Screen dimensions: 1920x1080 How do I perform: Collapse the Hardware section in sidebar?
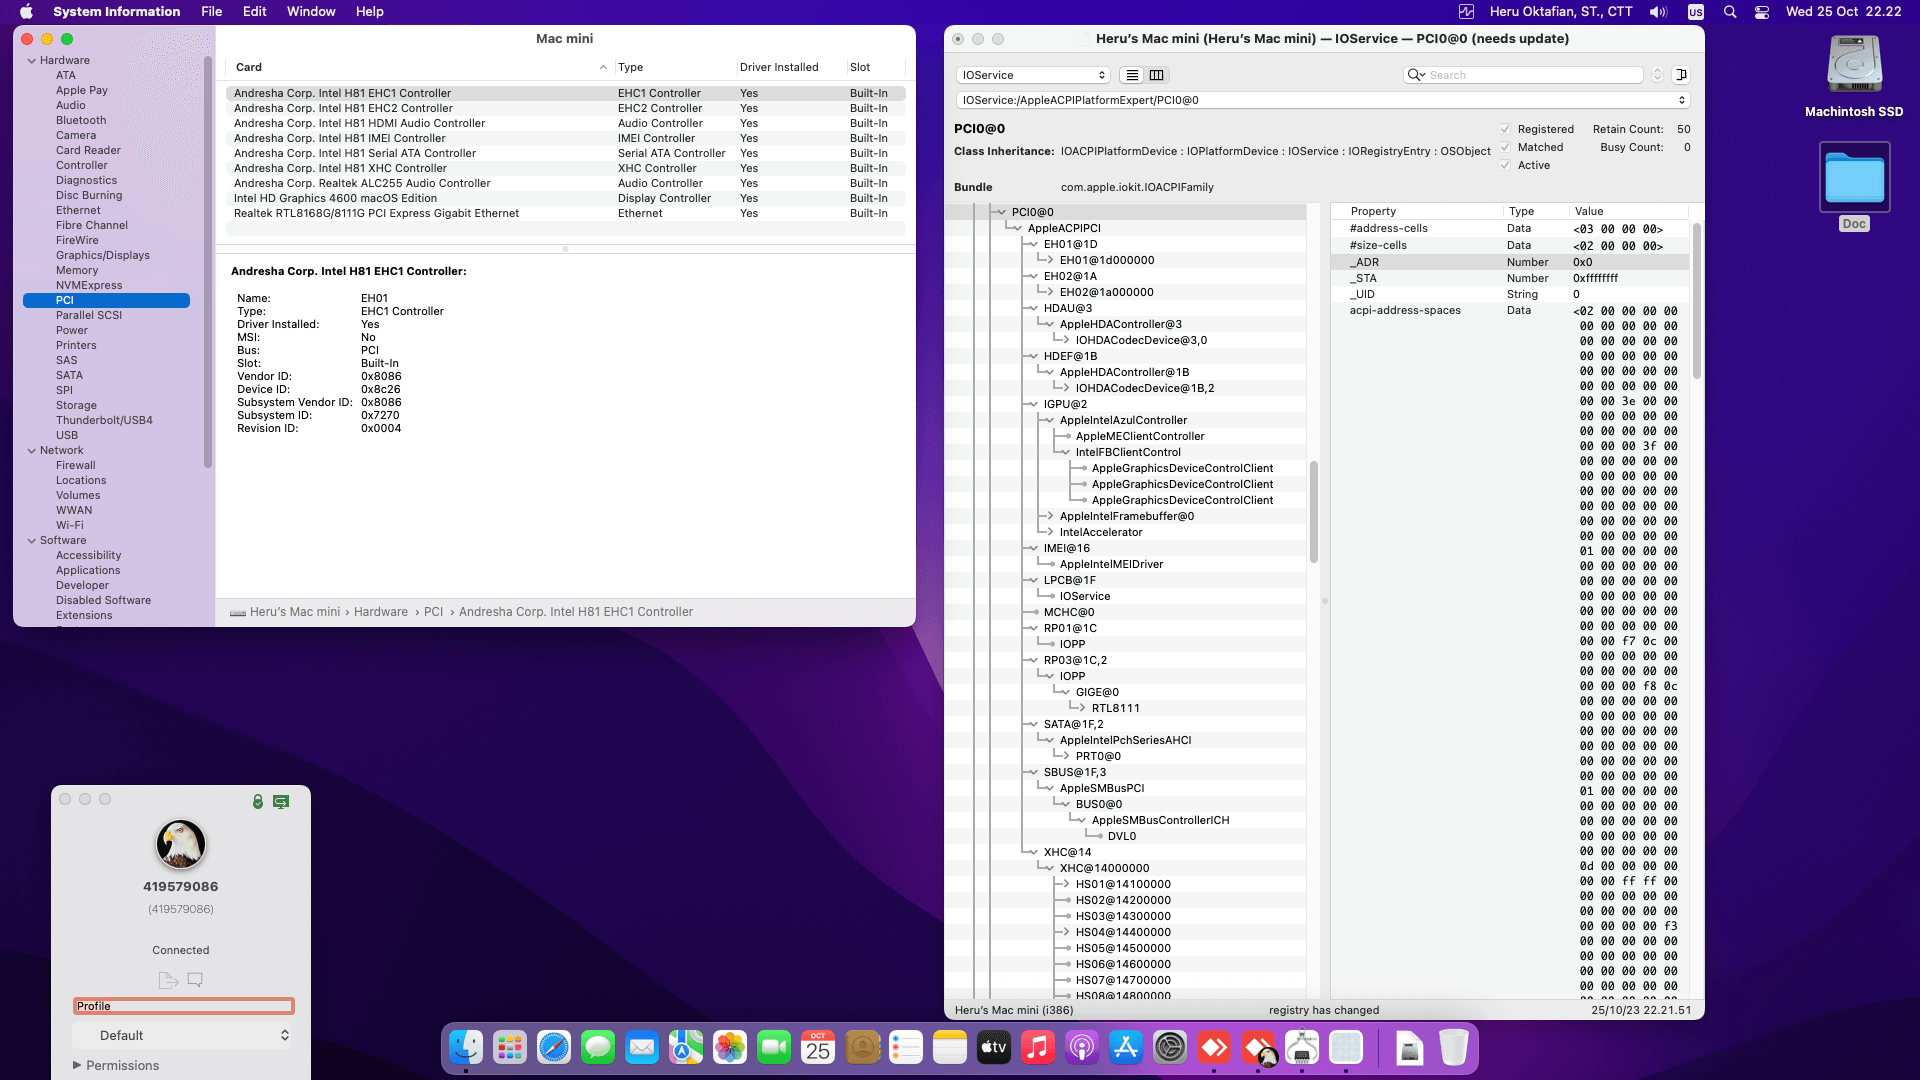pyautogui.click(x=31, y=60)
